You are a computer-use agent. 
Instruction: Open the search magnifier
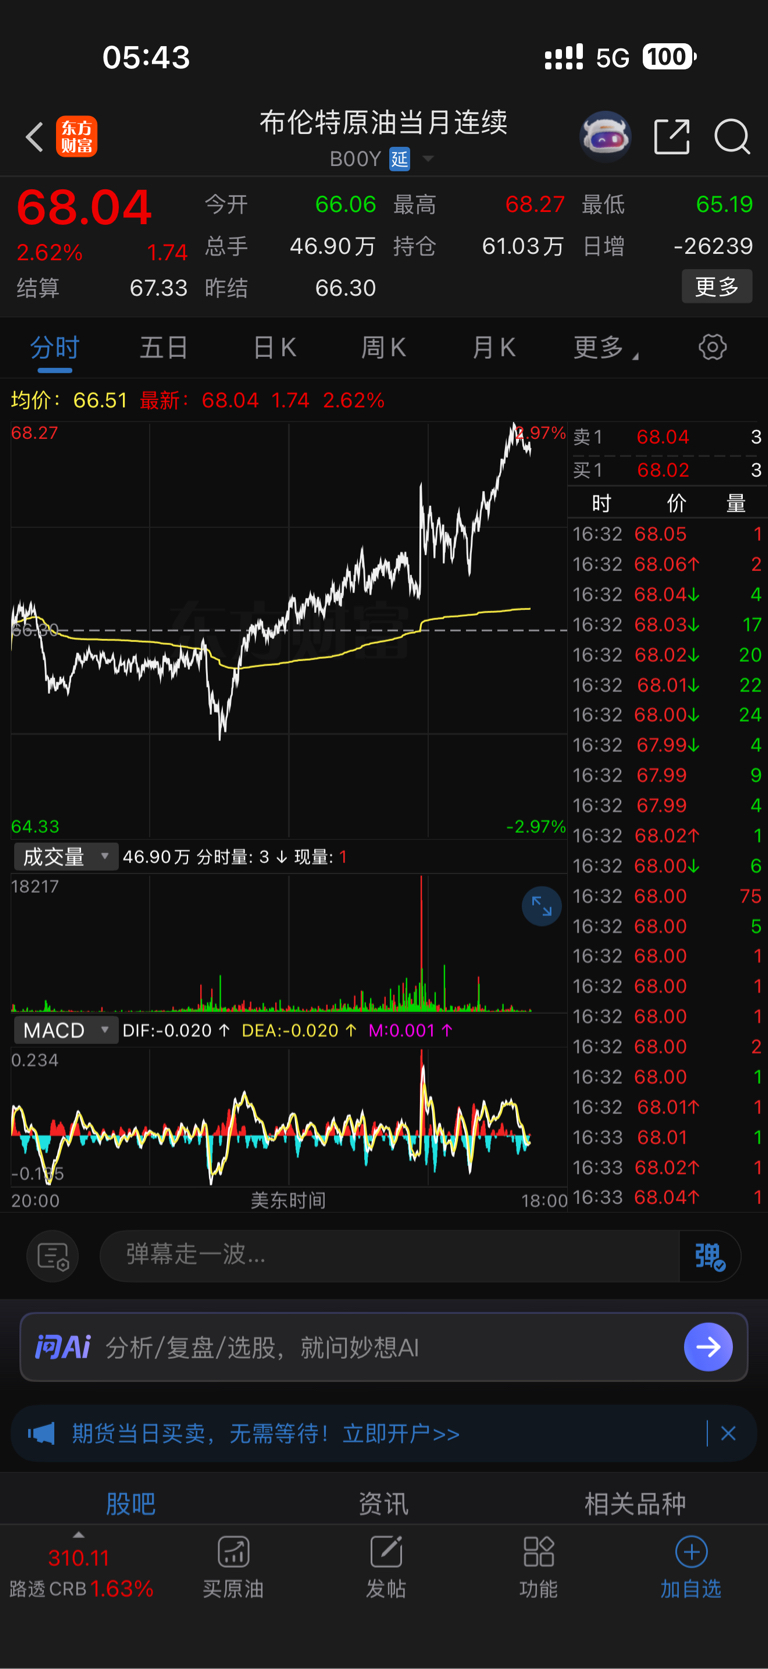point(732,137)
